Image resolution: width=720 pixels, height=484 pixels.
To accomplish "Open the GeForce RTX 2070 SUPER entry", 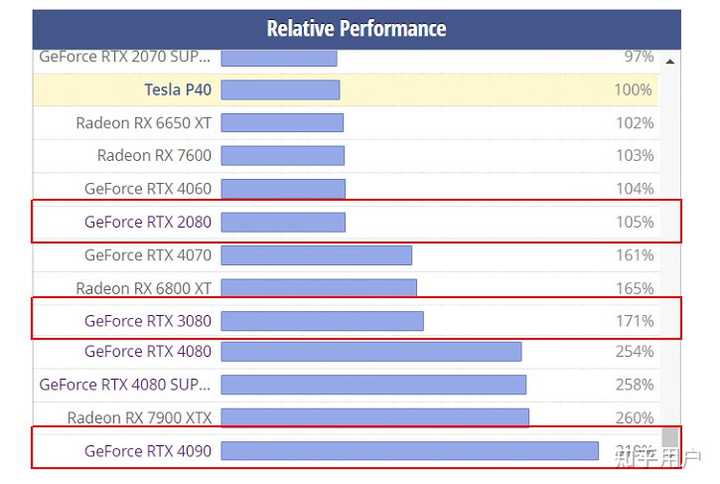I will tap(125, 57).
